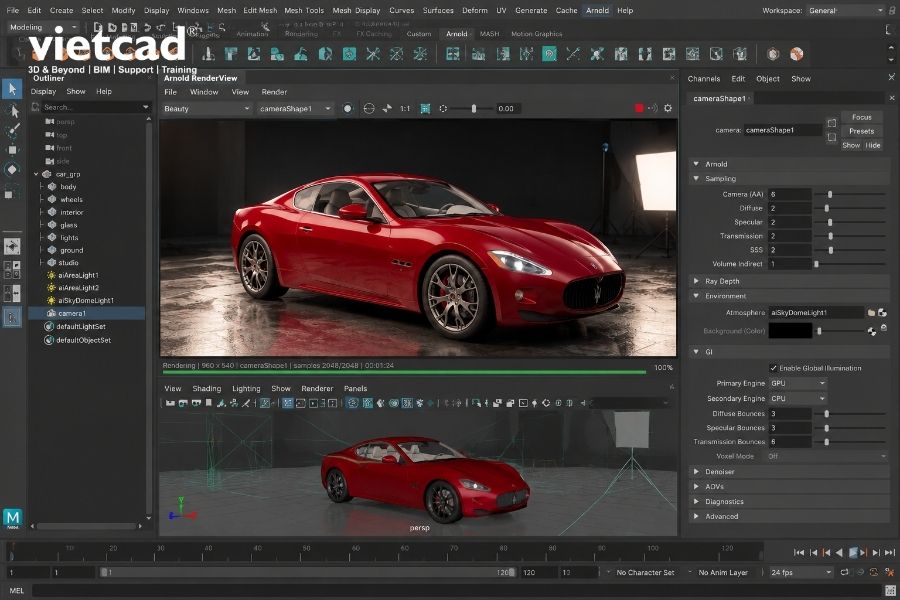The image size is (900, 600).
Task: Open Script Editor icon at bottom right
Action: [x=890, y=590]
